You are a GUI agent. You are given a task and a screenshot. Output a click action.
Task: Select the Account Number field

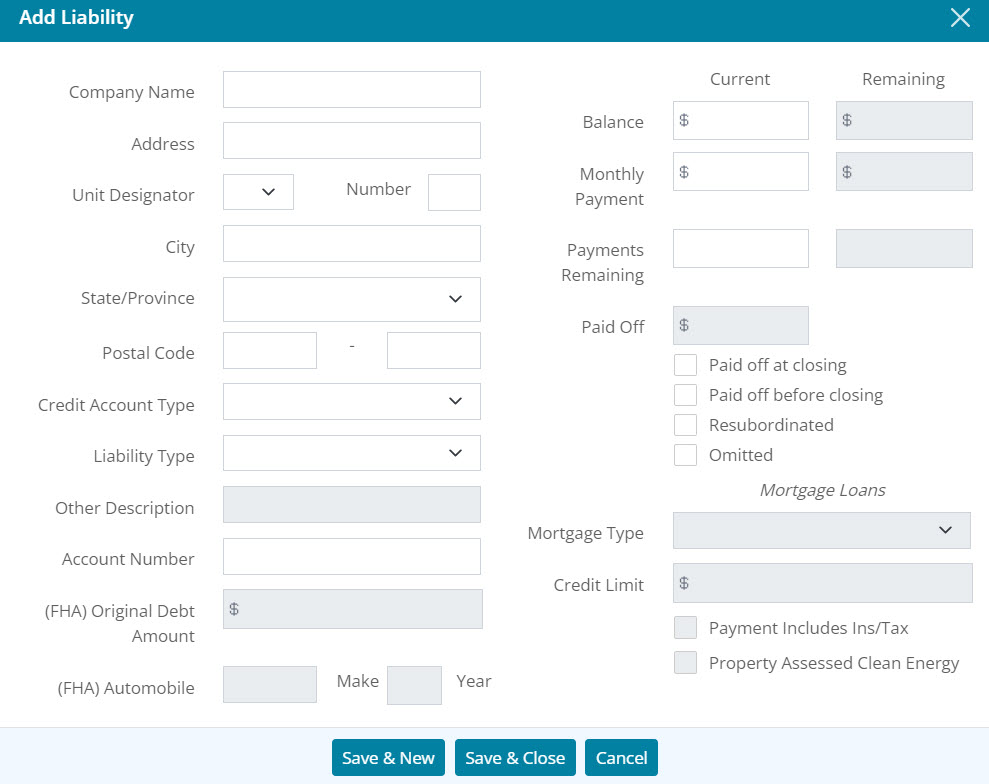coord(351,556)
